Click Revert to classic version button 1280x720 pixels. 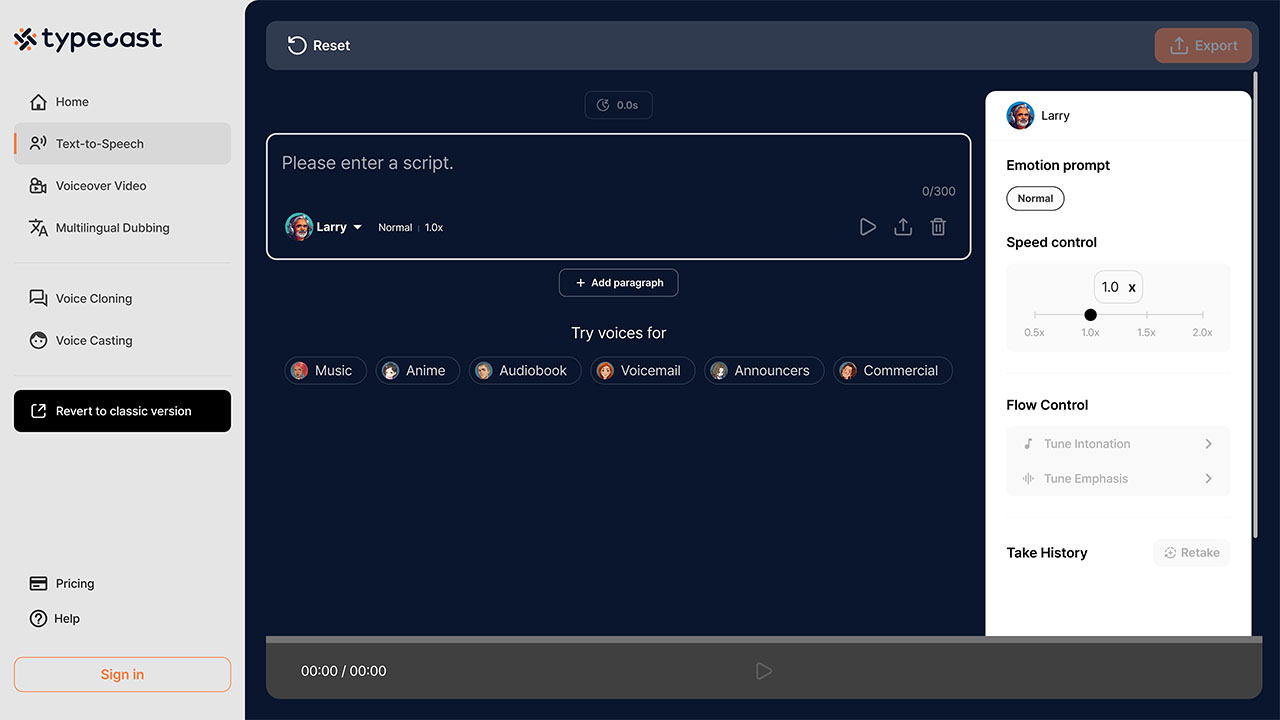tap(122, 411)
